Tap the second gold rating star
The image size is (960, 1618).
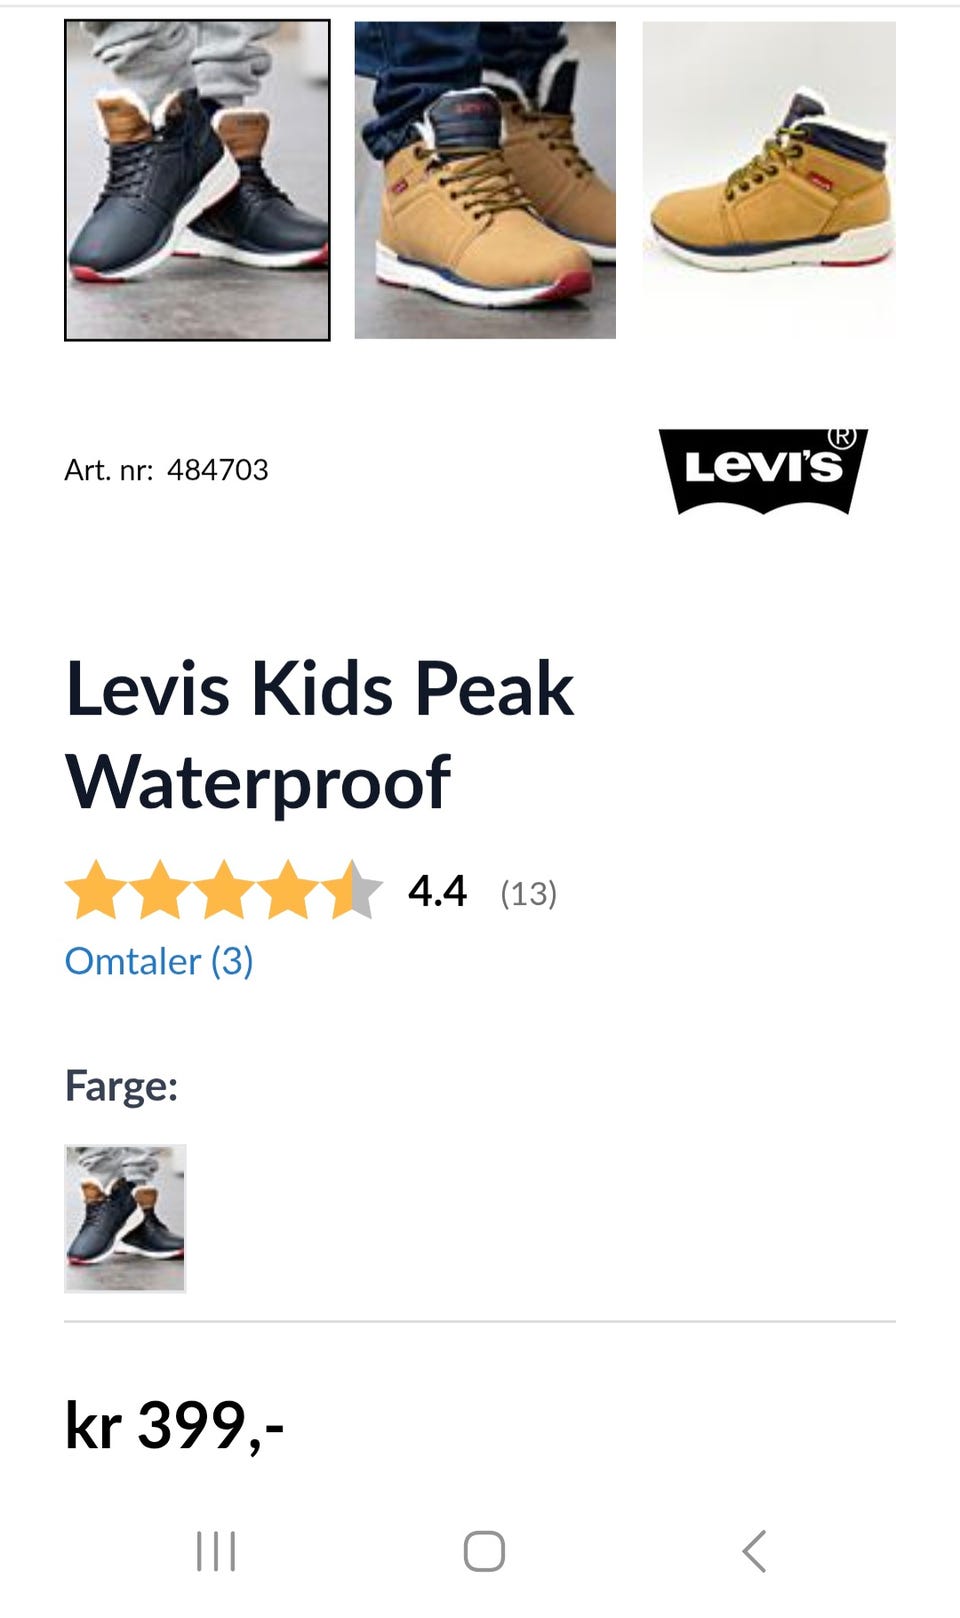pos(160,890)
